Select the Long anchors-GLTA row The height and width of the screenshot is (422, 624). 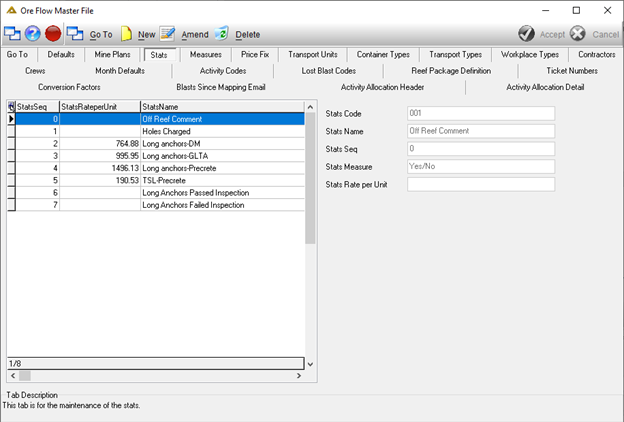click(x=156, y=156)
